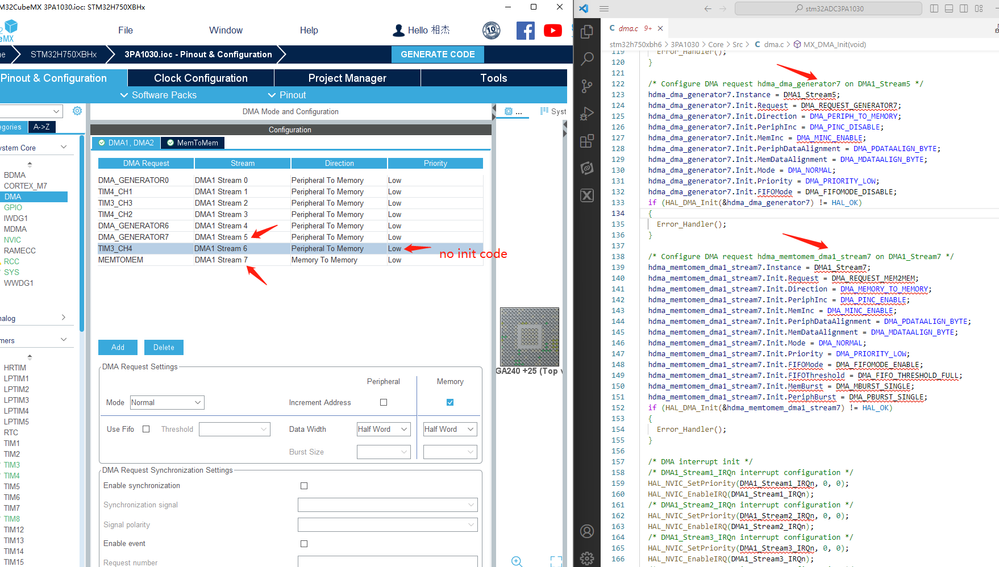
Task: Click the GENERATE CODE button
Action: coord(438,54)
